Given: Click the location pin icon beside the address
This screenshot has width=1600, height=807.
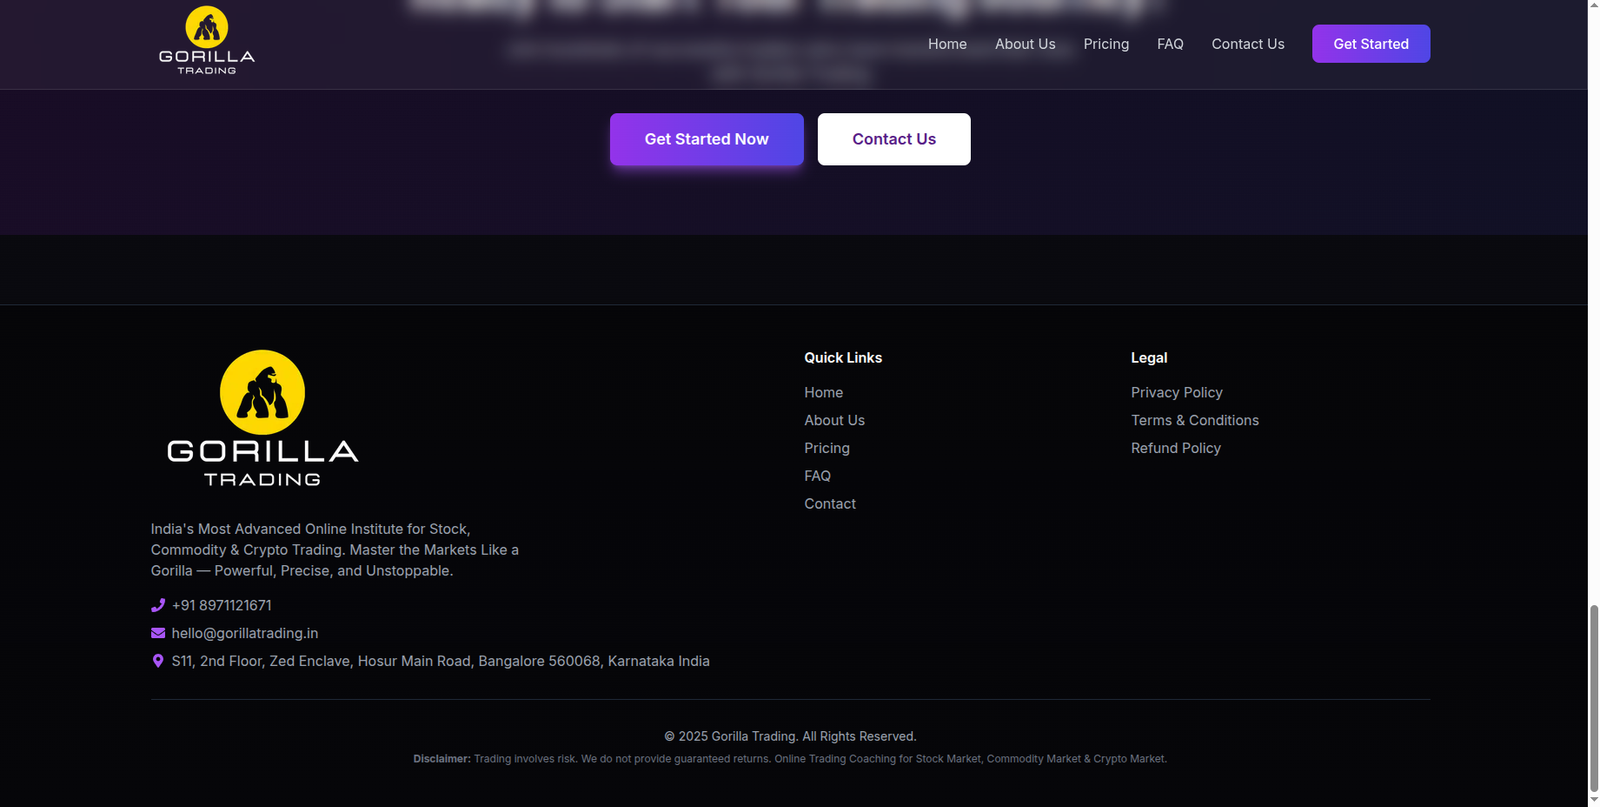Looking at the screenshot, I should [x=158, y=661].
